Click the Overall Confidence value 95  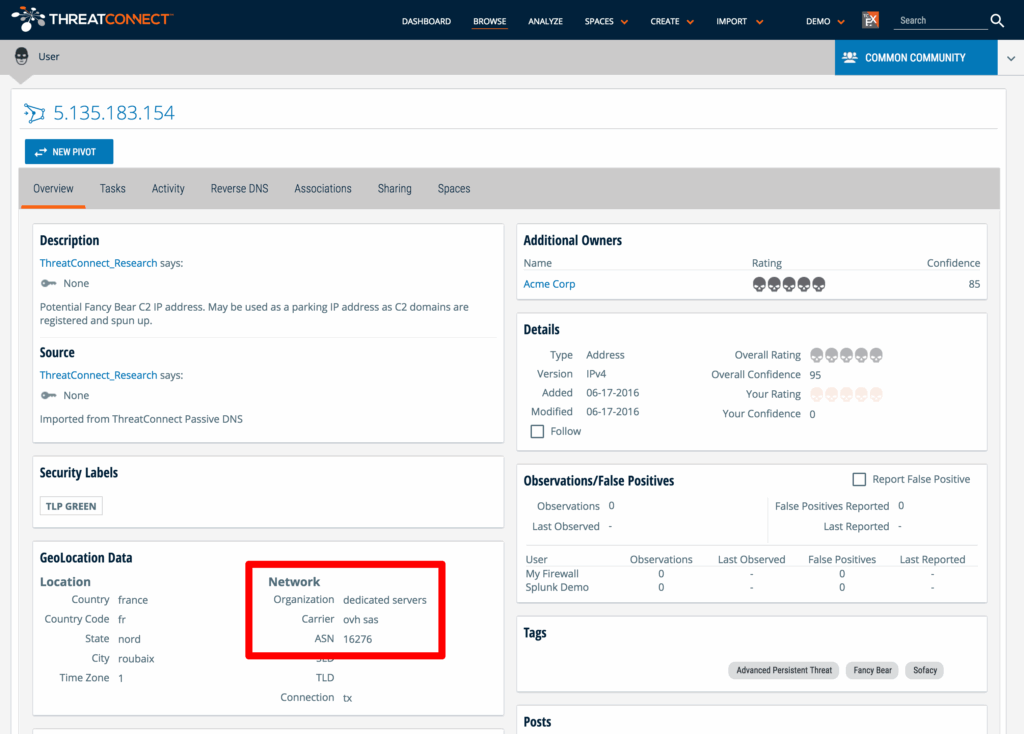coord(815,375)
